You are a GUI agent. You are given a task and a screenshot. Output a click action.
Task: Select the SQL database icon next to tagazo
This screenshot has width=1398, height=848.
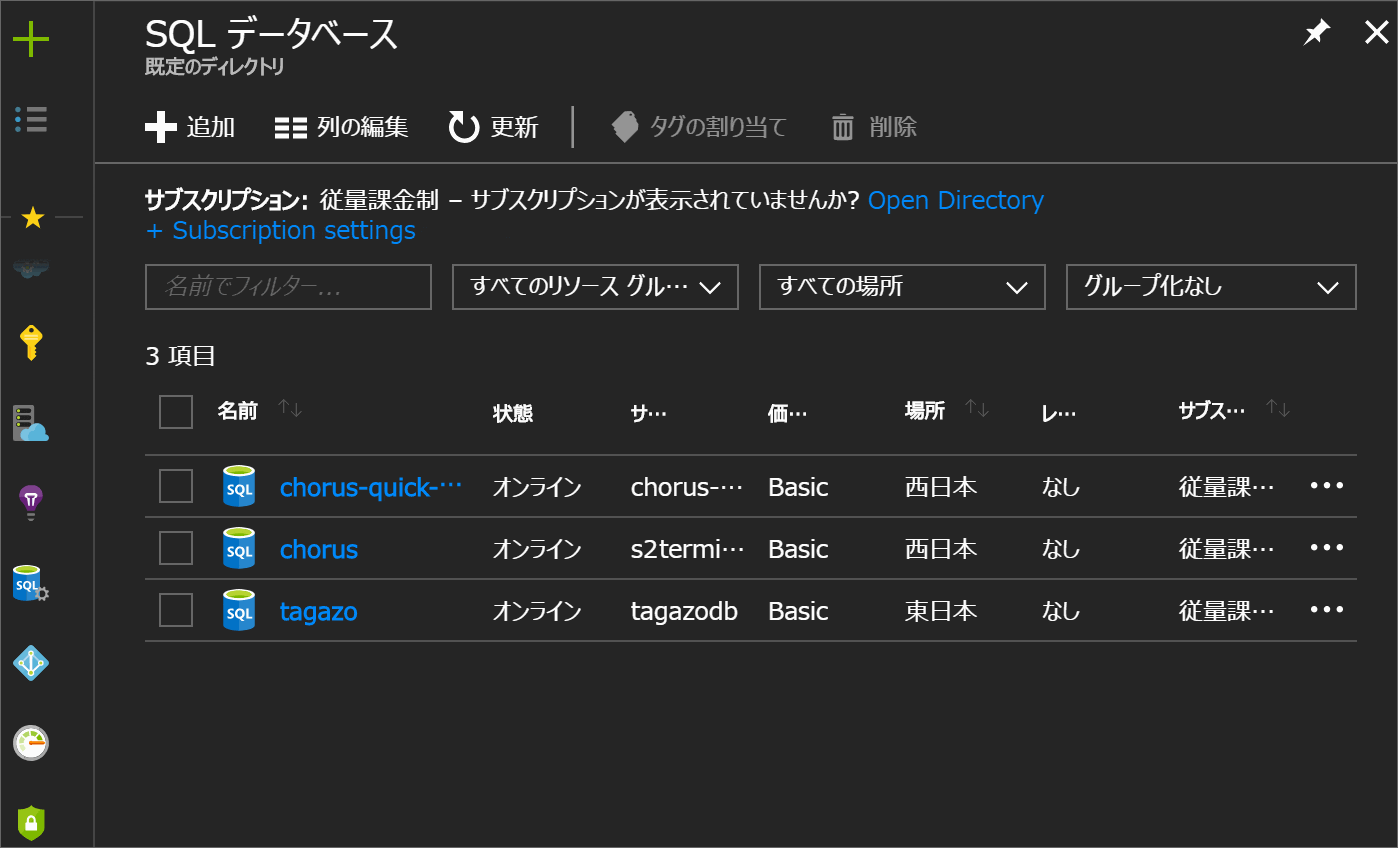coord(239,610)
